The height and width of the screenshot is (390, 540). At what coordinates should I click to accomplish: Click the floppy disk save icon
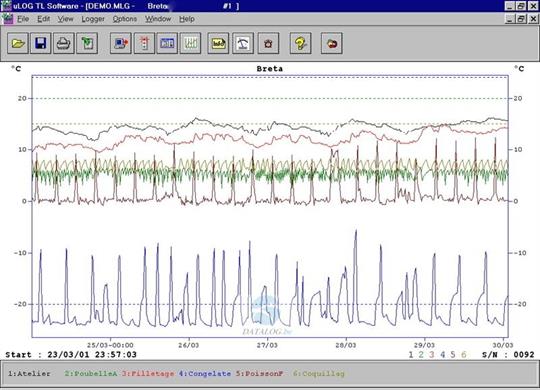tap(41, 43)
